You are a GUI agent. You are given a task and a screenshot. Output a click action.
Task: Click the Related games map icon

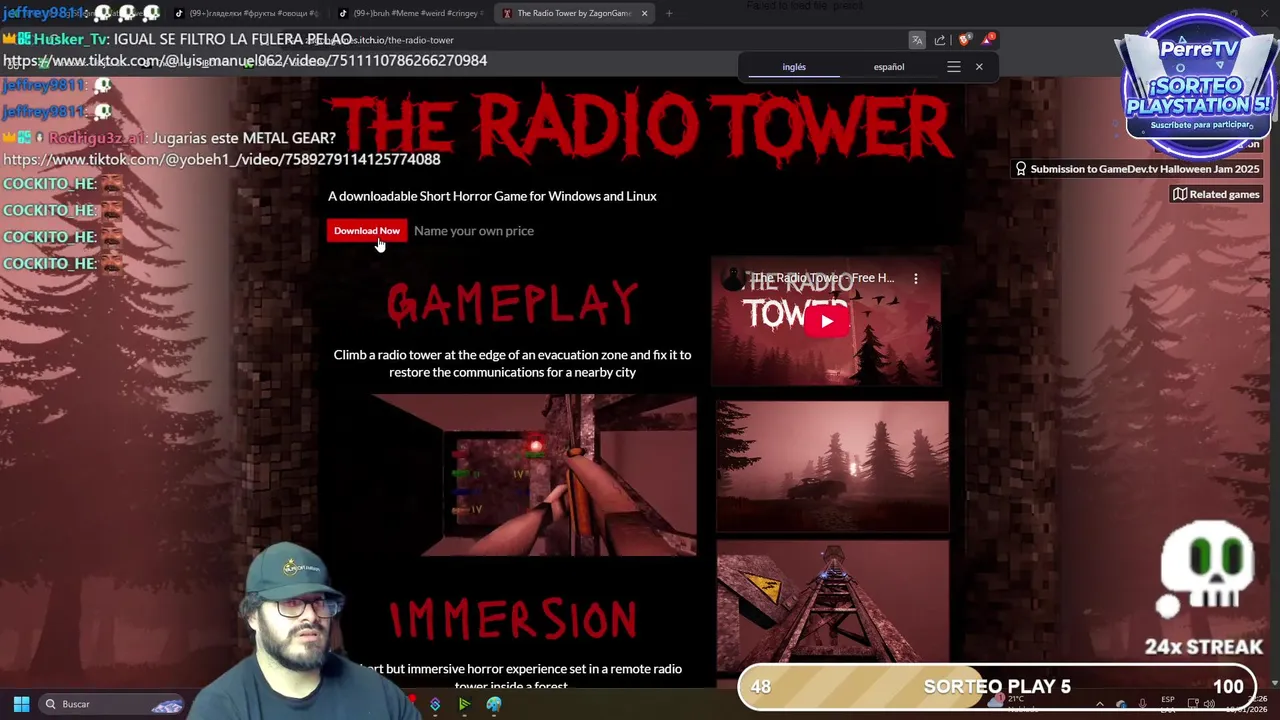tap(1180, 194)
